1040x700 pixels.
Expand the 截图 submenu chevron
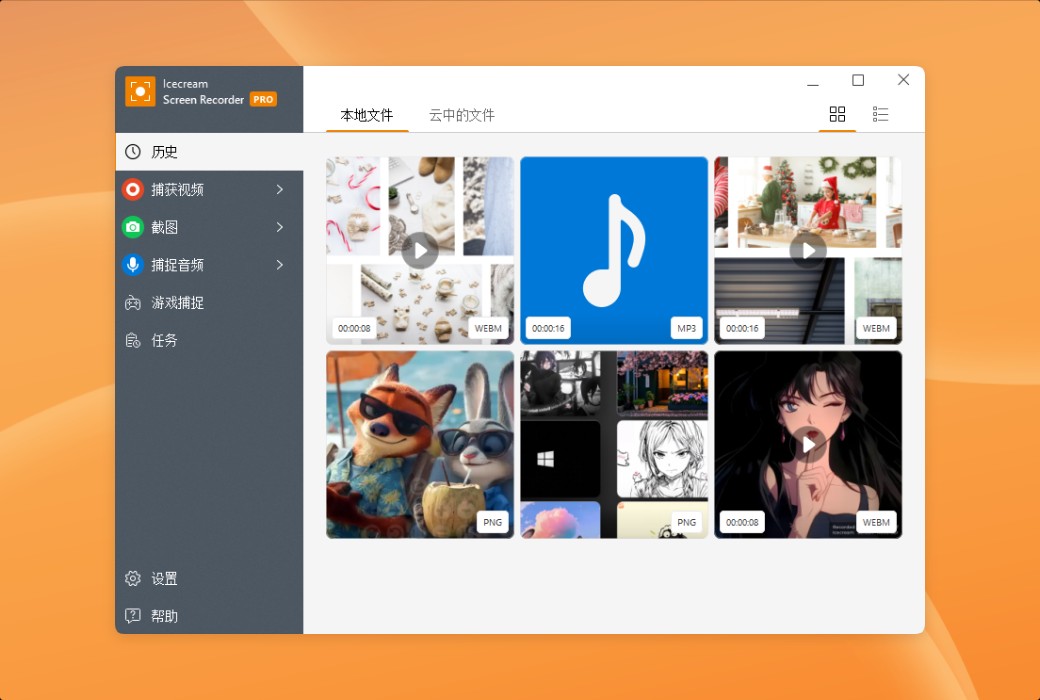tap(281, 227)
